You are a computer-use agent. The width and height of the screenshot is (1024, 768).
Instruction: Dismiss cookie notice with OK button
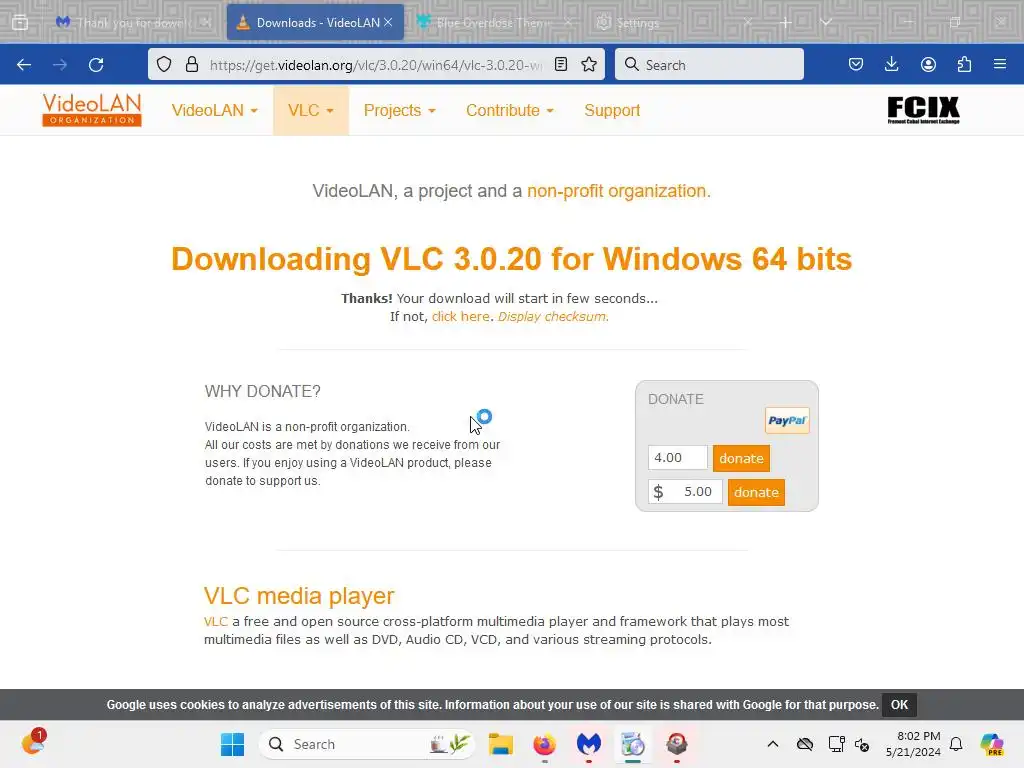(x=899, y=705)
